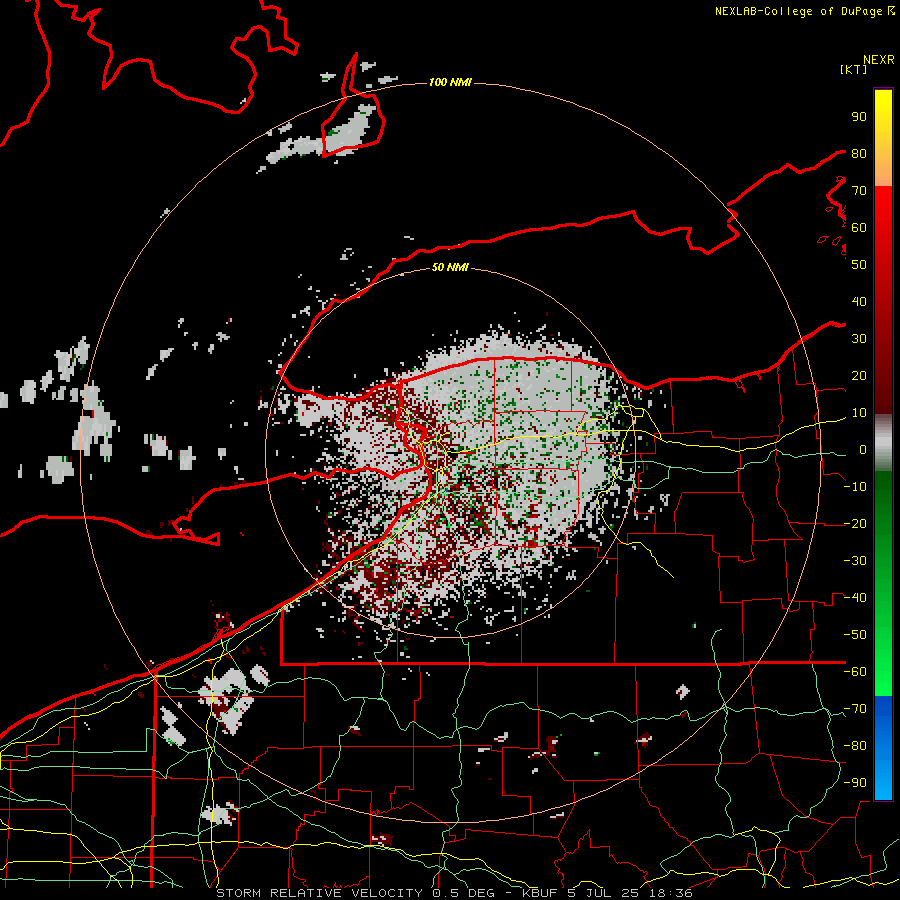Click the -30 tick label on the scale

pos(855,561)
